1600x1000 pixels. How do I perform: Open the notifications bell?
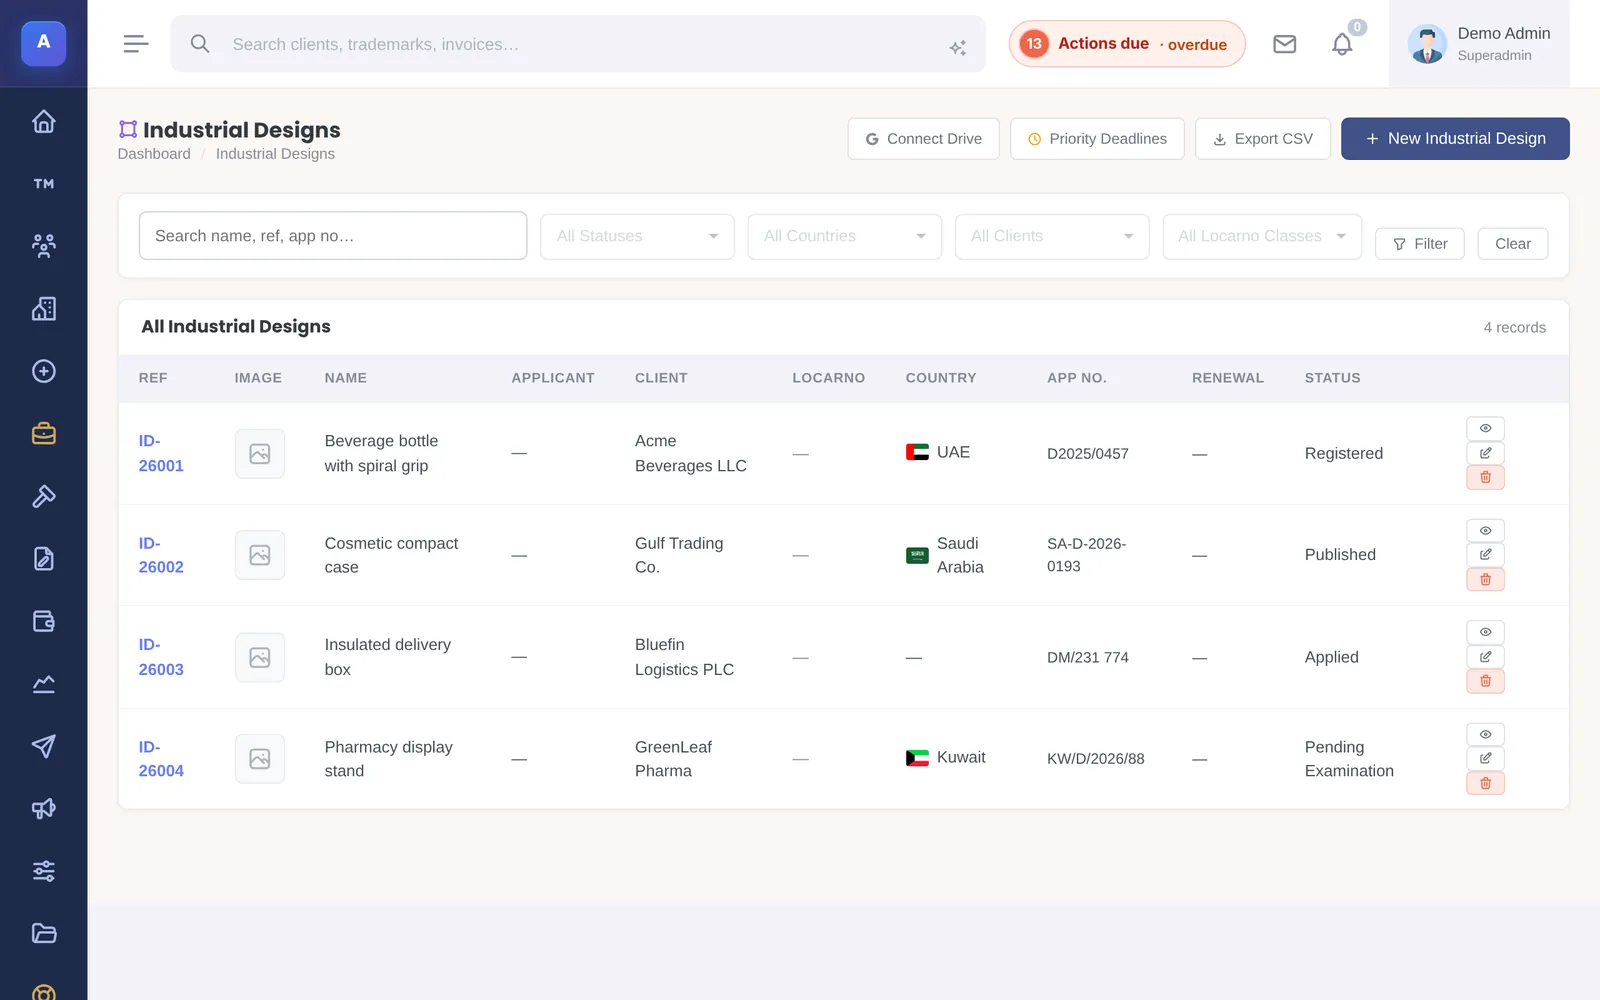tap(1342, 44)
